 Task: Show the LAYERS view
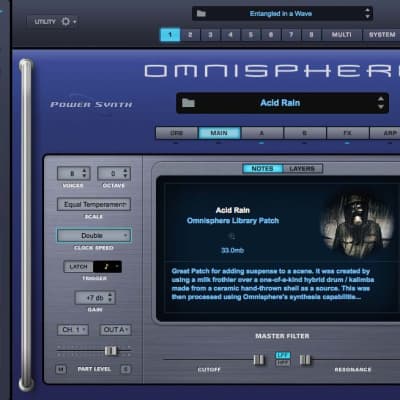(x=302, y=169)
